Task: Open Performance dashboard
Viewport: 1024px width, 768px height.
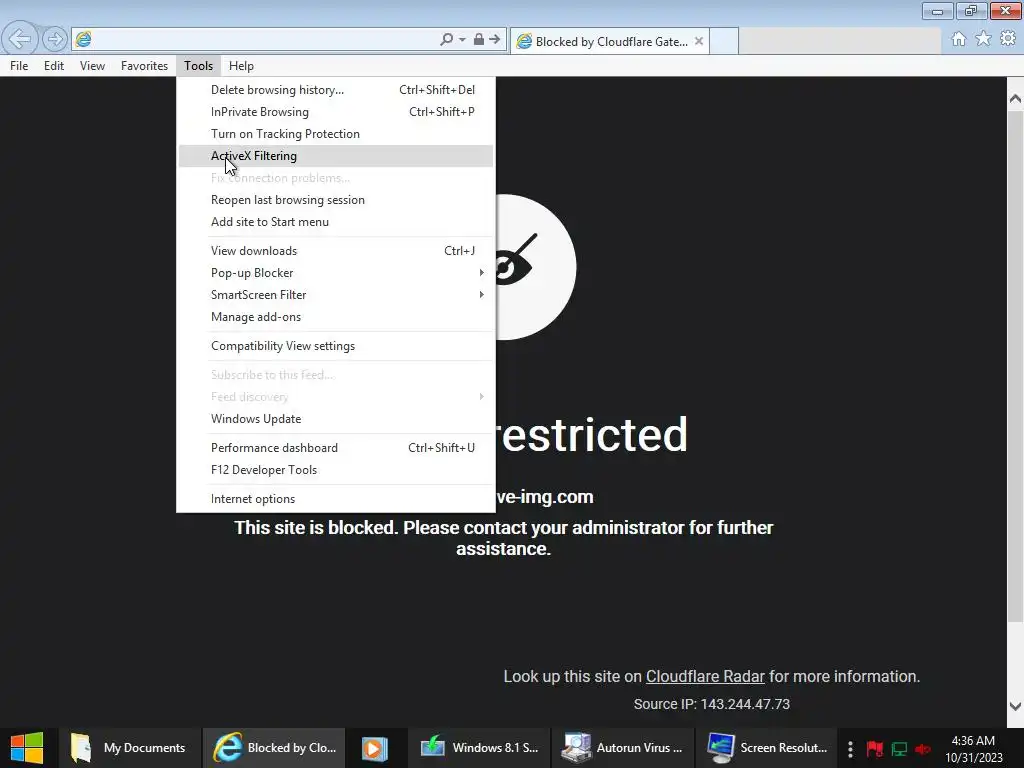Action: 336,448
